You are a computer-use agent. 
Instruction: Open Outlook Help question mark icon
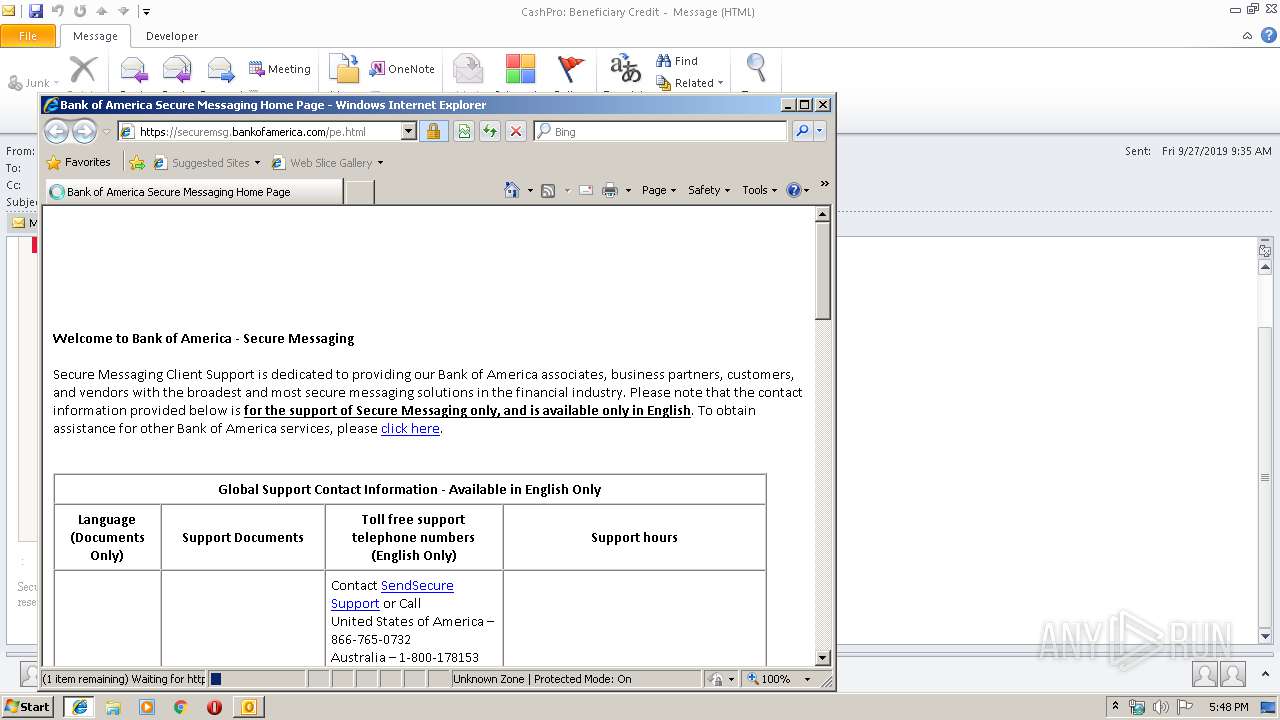coord(1269,35)
